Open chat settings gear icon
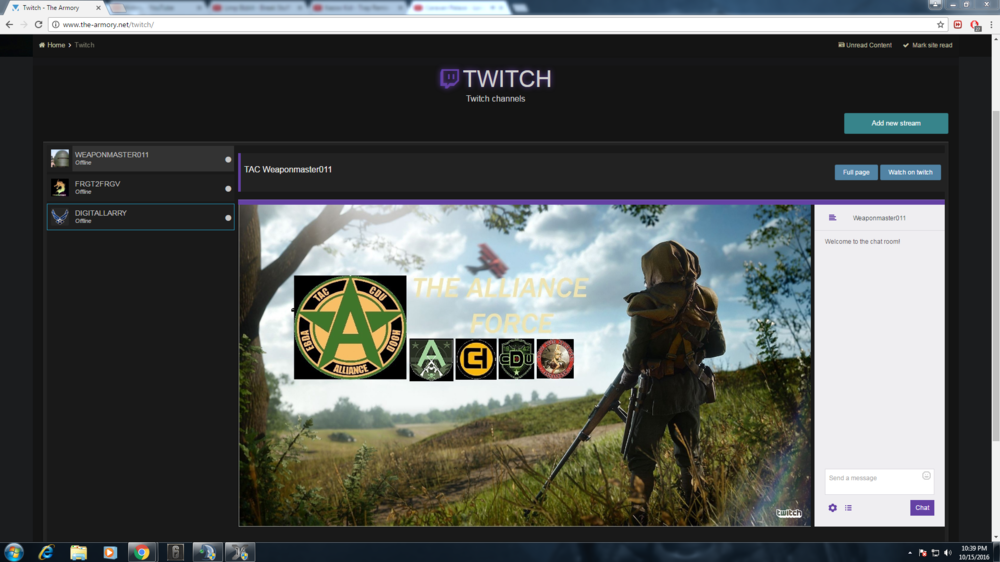Image resolution: width=1000 pixels, height=562 pixels. pos(832,508)
